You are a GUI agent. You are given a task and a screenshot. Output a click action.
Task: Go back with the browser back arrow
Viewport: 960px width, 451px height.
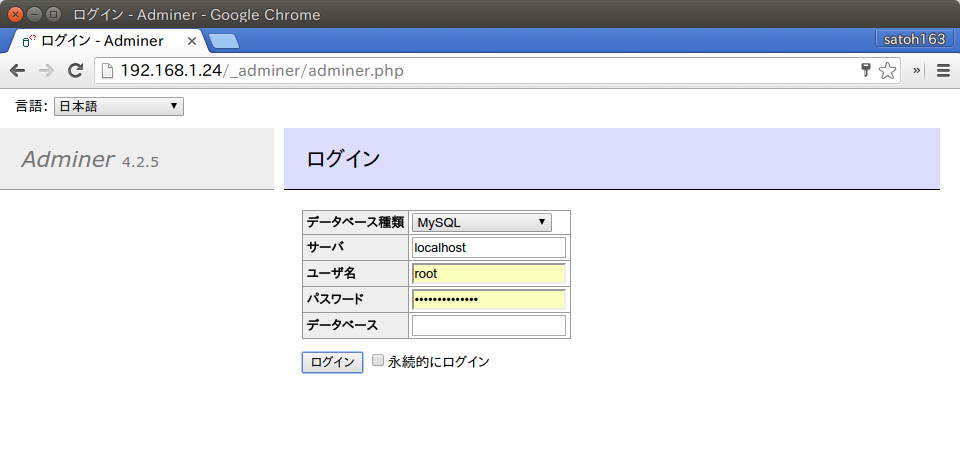click(x=17, y=70)
